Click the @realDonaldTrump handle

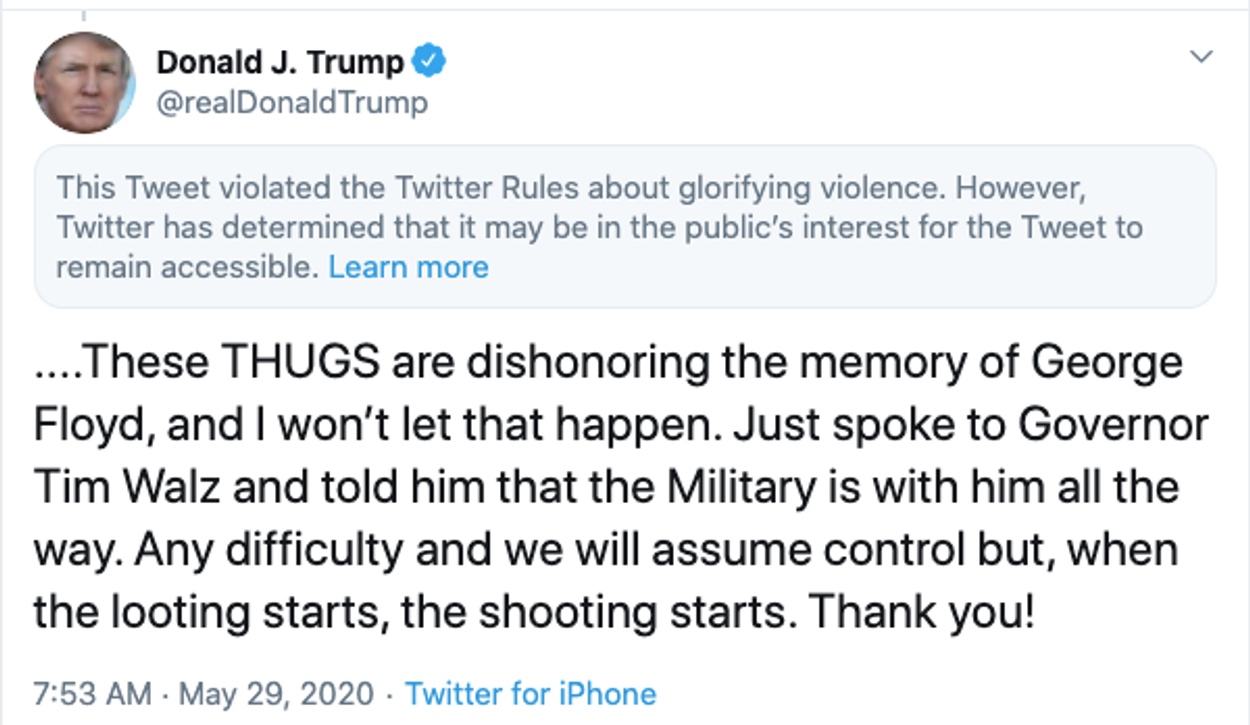pyautogui.click(x=292, y=102)
